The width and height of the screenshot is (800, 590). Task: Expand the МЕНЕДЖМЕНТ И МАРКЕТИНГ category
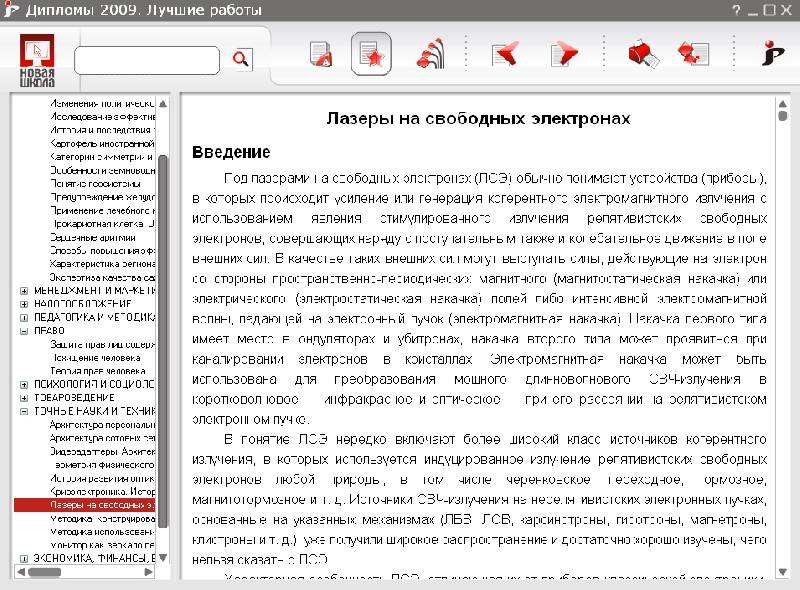click(x=23, y=291)
